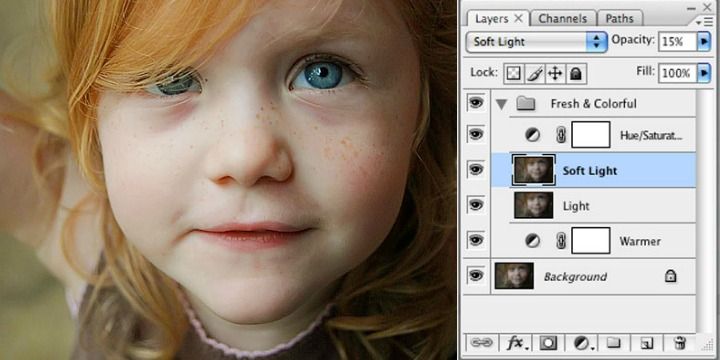Hide the Background layer
This screenshot has width=720, height=360.
(x=476, y=276)
